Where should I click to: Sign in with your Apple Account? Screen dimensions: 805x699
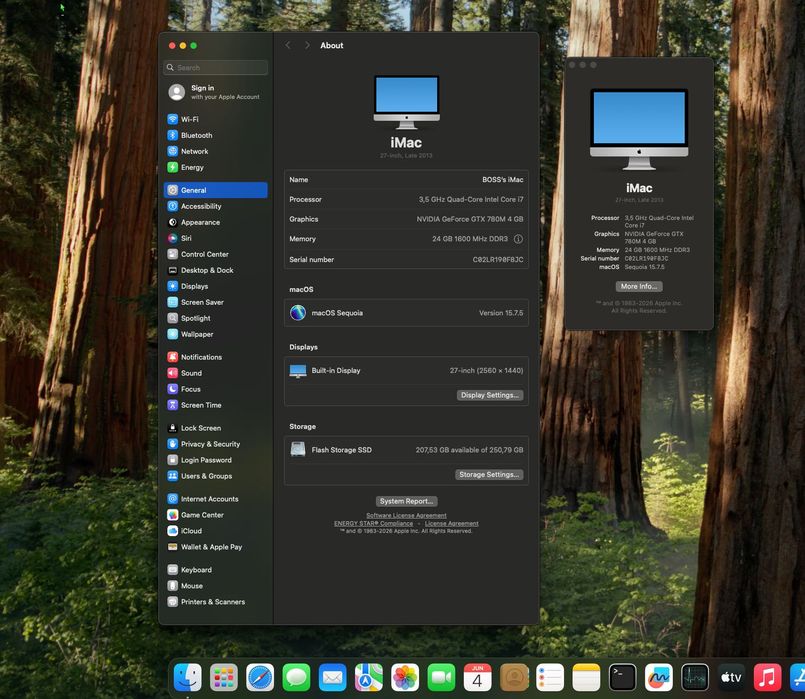216,92
